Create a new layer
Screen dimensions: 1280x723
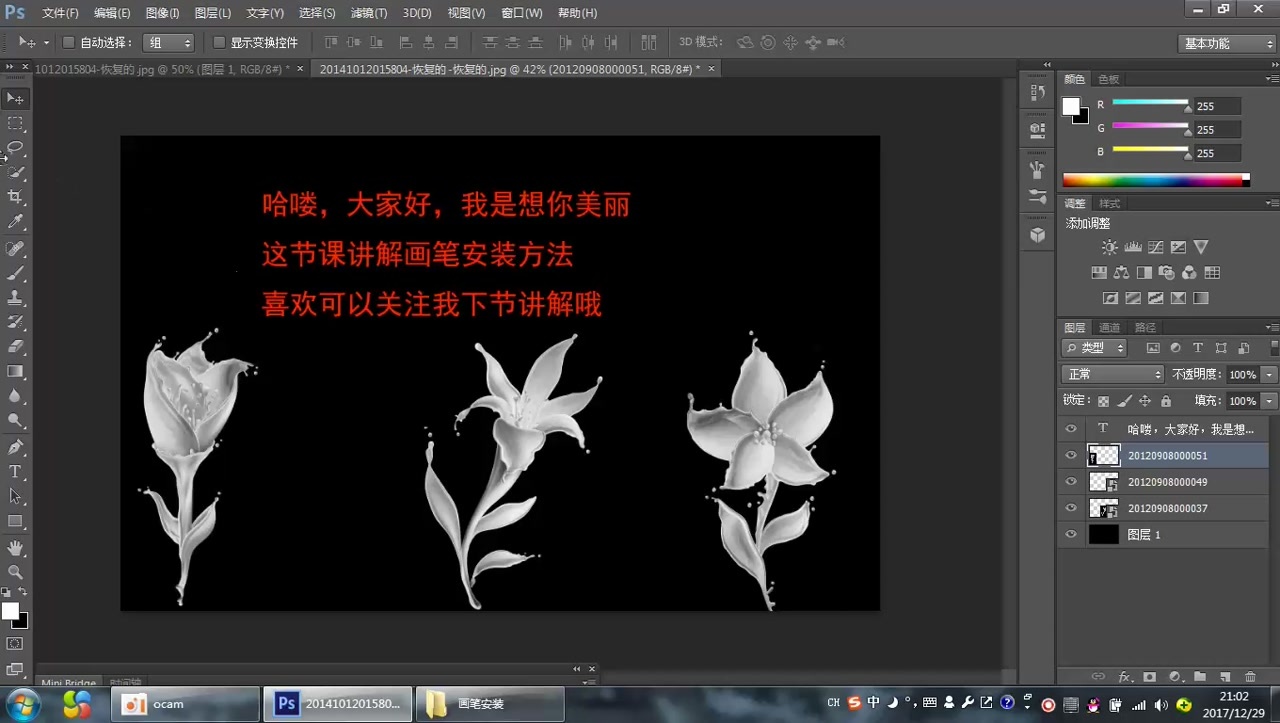point(1225,677)
